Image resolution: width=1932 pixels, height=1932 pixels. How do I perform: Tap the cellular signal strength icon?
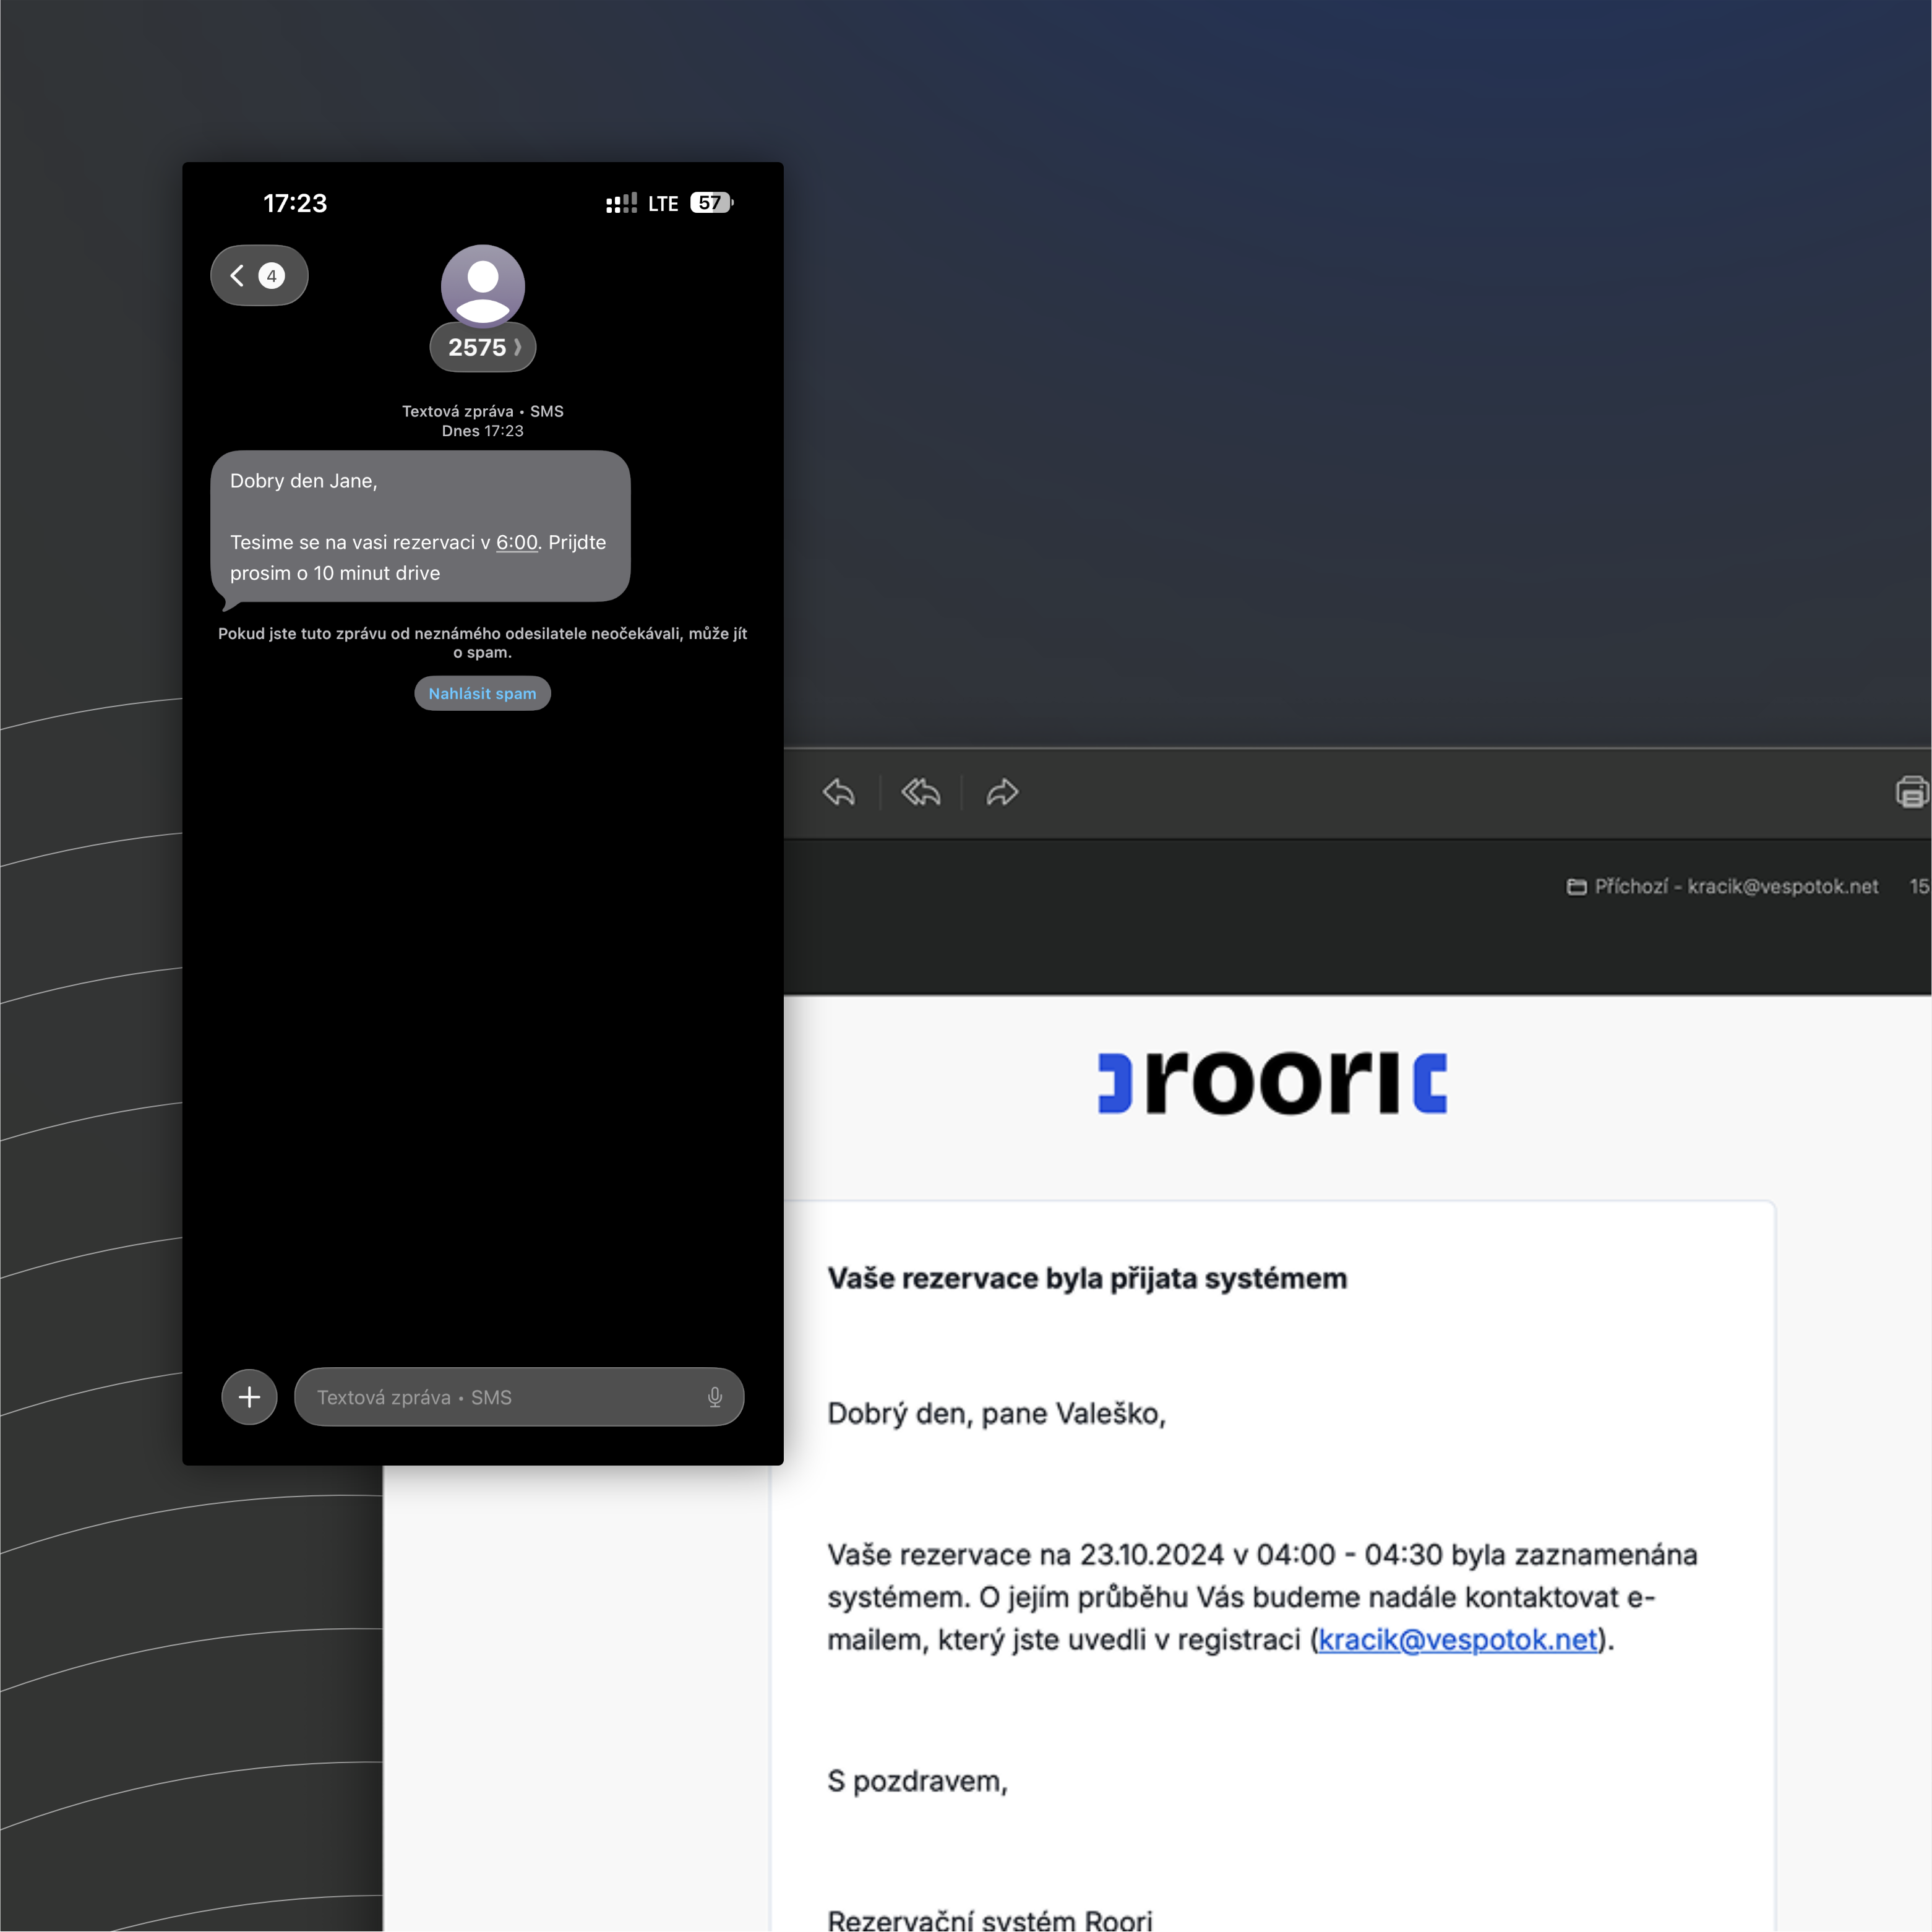(621, 203)
